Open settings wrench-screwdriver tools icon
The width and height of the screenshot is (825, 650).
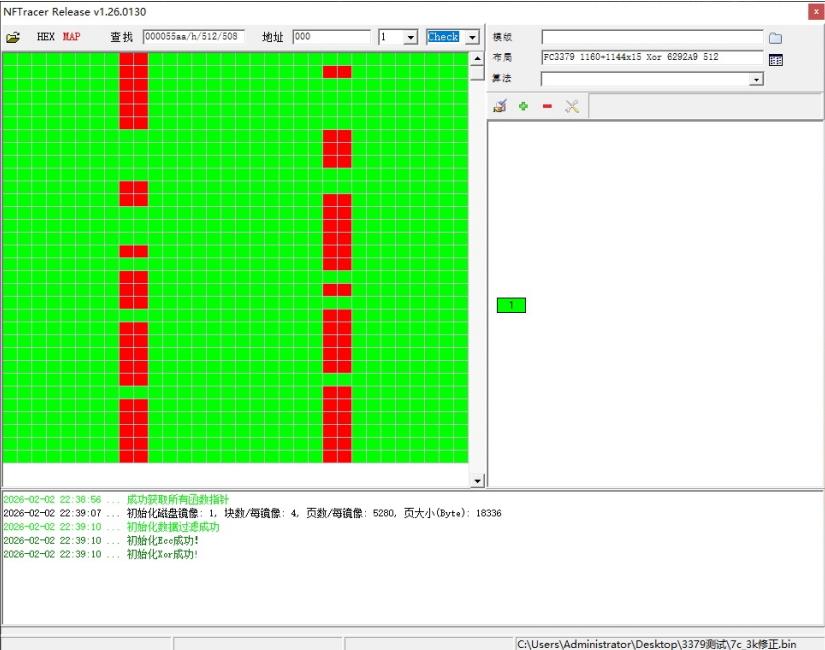(572, 106)
